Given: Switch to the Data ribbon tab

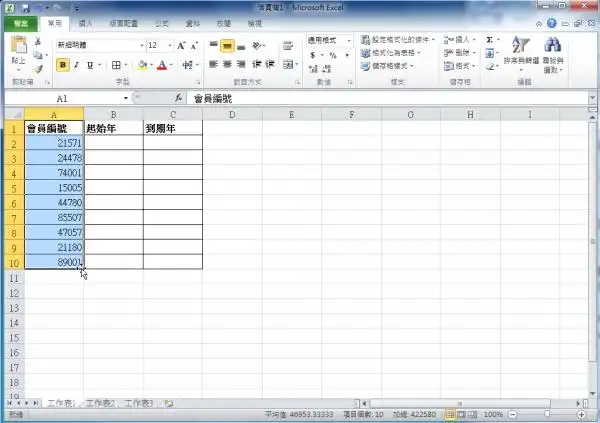Looking at the screenshot, I should 193,24.
